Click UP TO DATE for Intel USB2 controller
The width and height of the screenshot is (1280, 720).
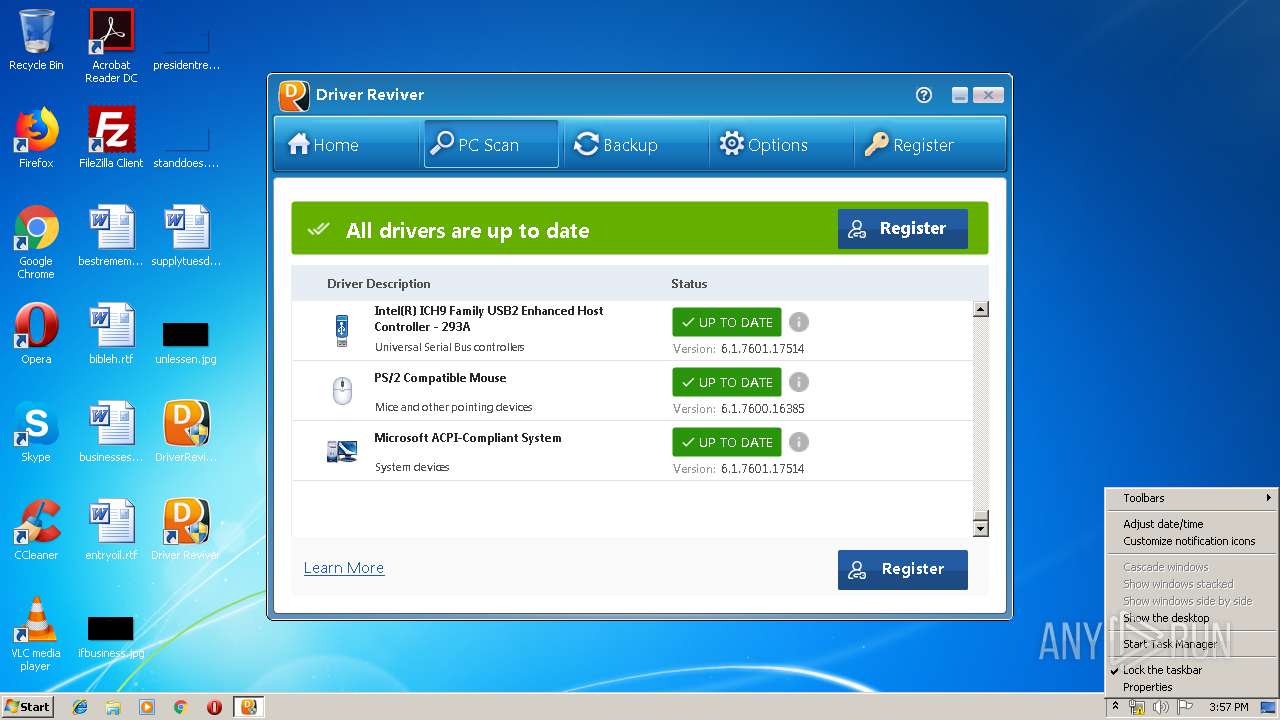click(x=727, y=322)
